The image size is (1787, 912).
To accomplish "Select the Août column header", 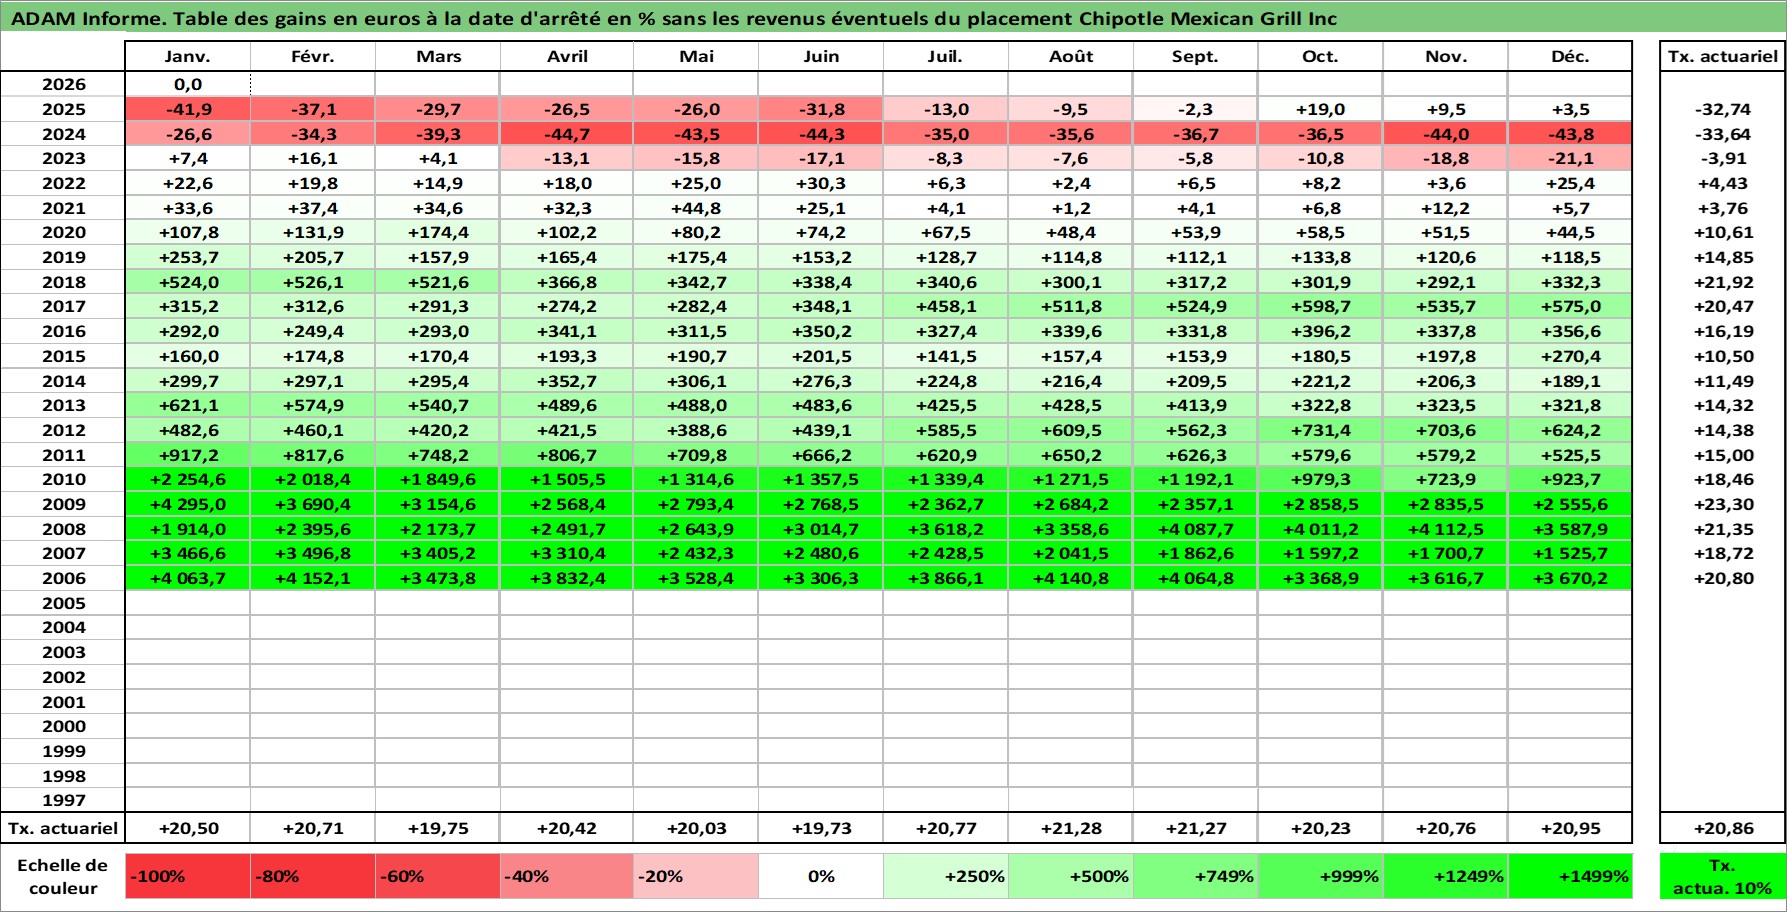I will click(1071, 56).
